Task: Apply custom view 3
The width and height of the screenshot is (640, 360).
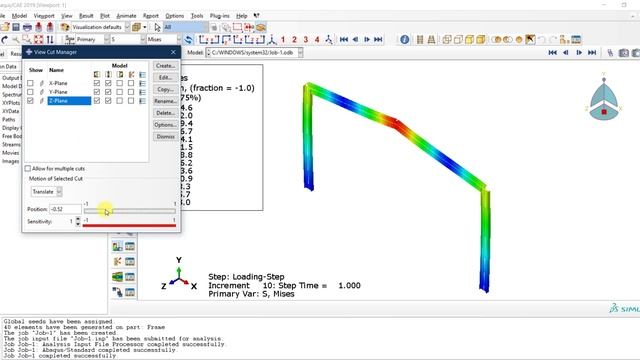Action: 306,40
